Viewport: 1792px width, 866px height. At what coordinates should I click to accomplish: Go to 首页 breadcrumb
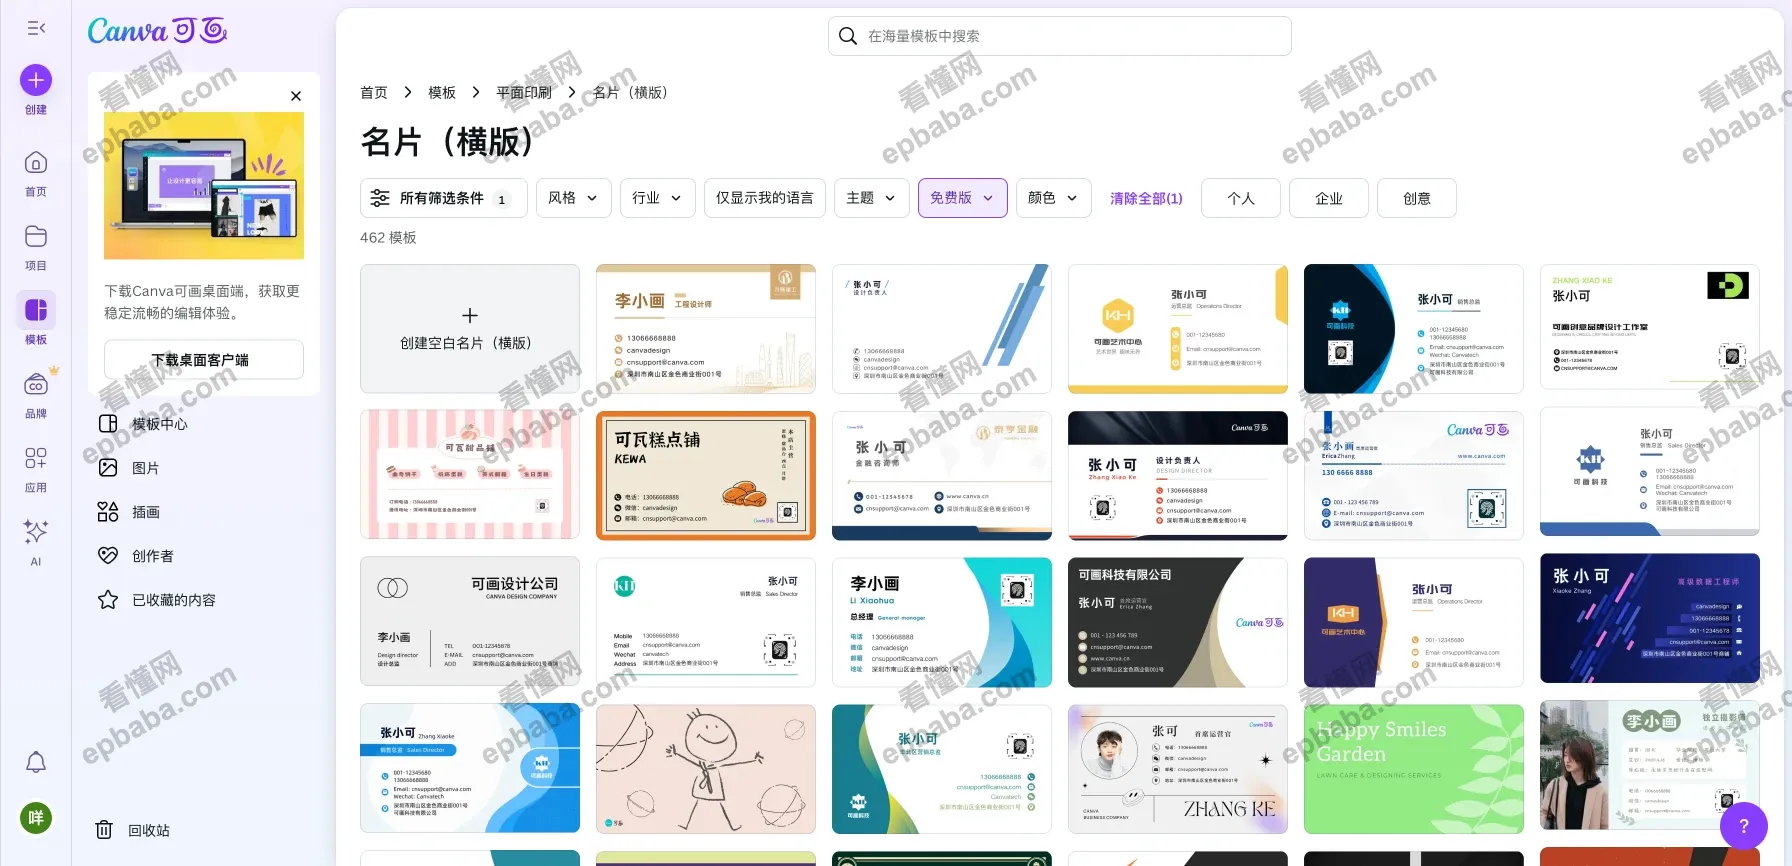pos(374,92)
